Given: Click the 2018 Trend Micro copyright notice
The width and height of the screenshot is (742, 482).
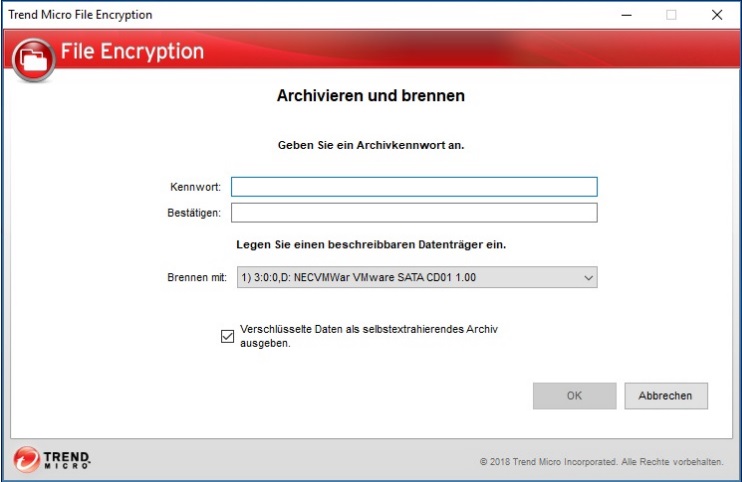Looking at the screenshot, I should pyautogui.click(x=601, y=461).
